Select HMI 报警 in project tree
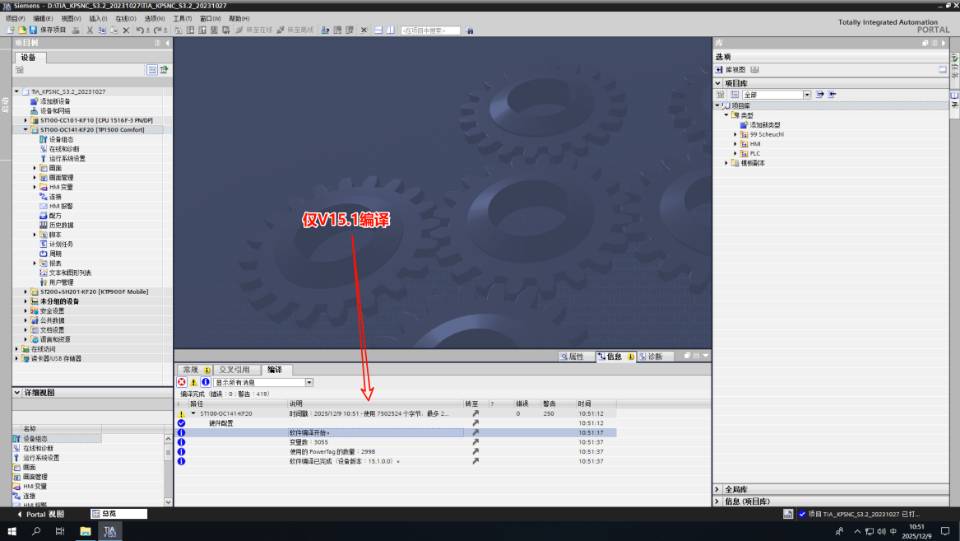The image size is (960, 541). [x=61, y=206]
